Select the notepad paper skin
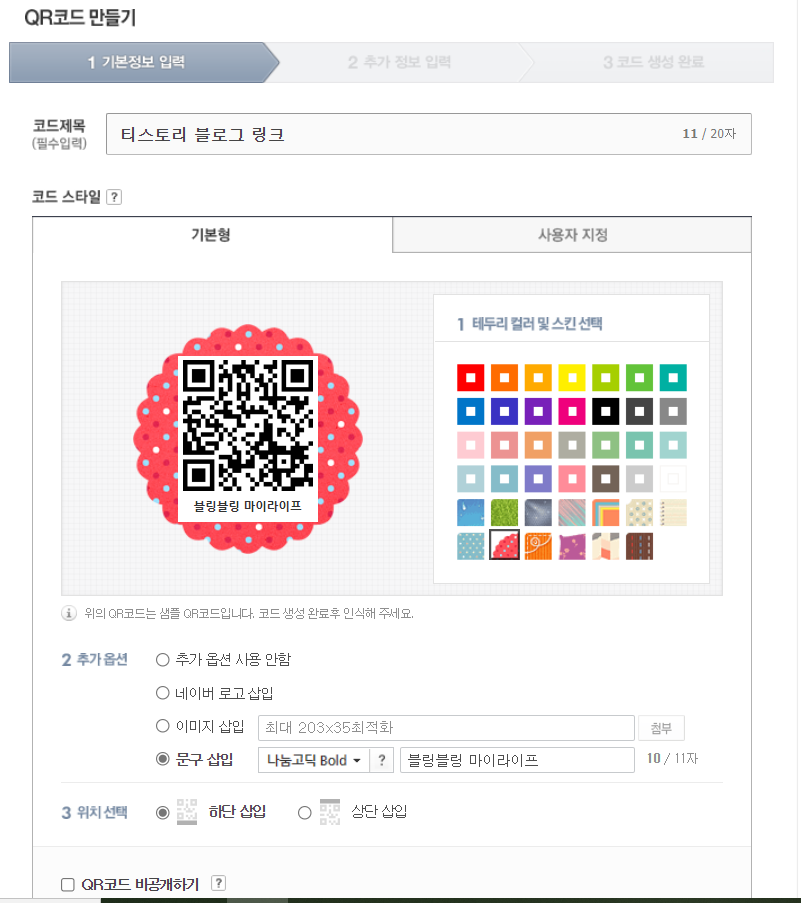 point(673,513)
